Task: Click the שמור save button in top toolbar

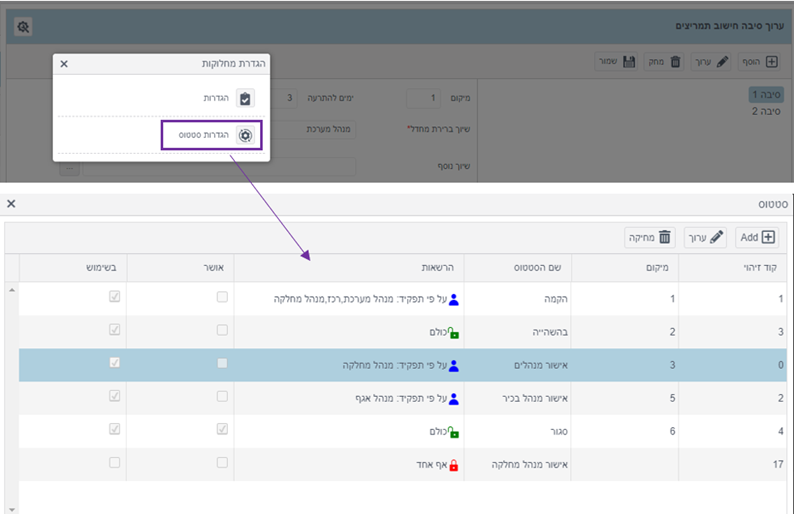Action: (616, 62)
